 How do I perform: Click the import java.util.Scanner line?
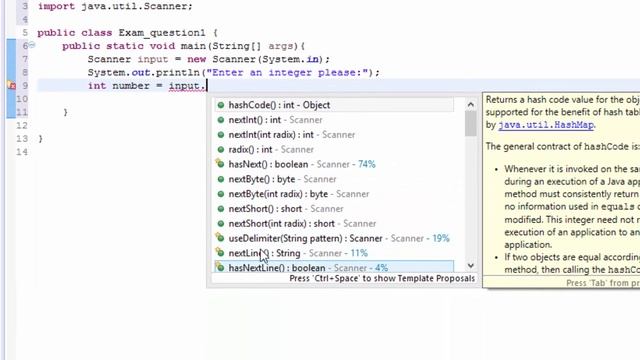click(x=115, y=7)
